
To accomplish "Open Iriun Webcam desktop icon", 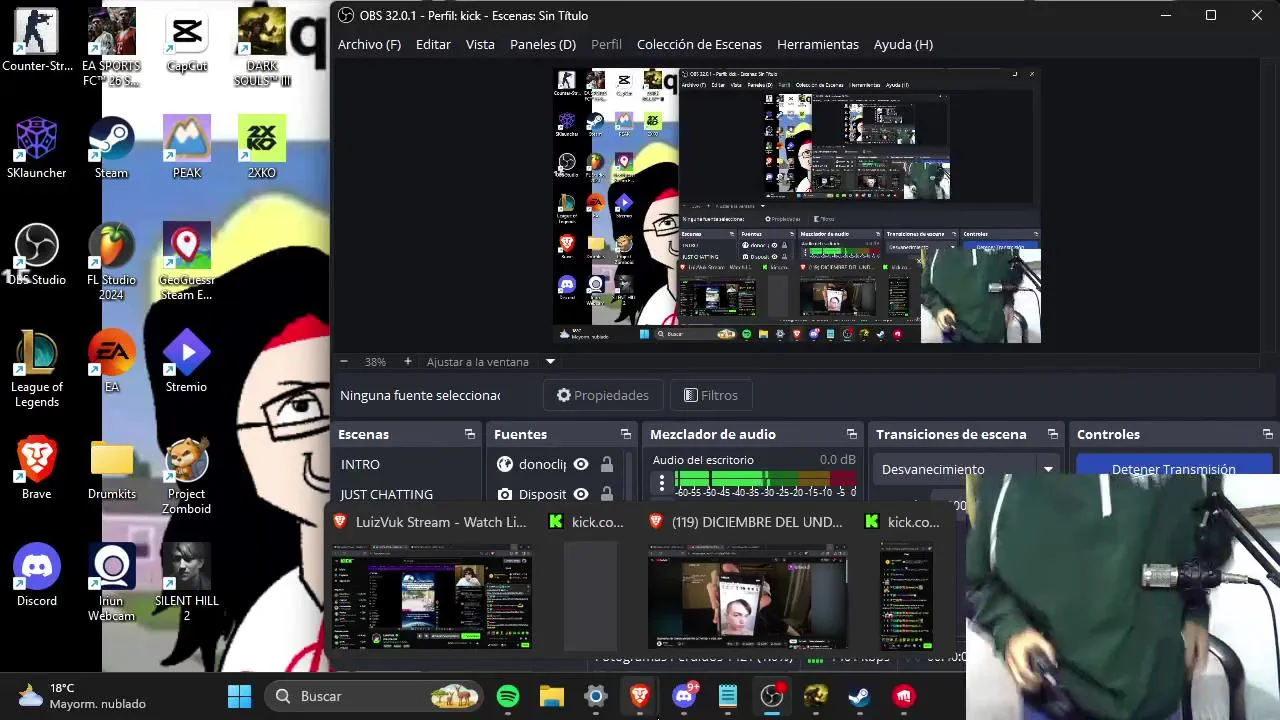I will pos(111,583).
